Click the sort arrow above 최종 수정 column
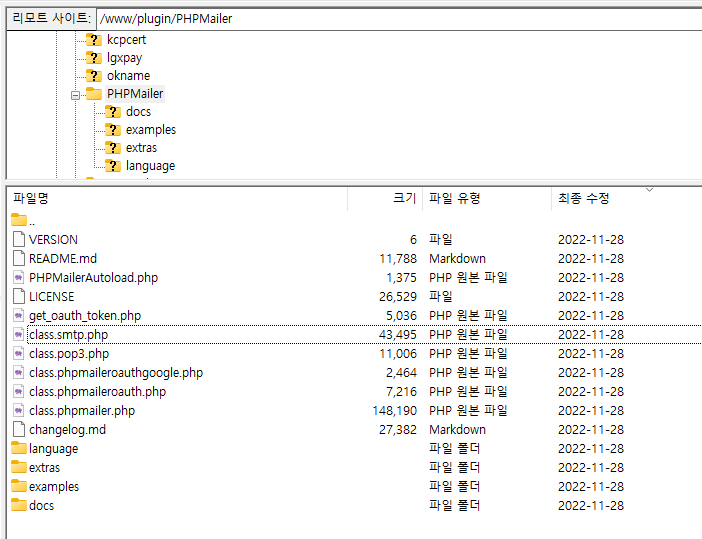The image size is (702, 539). click(649, 190)
